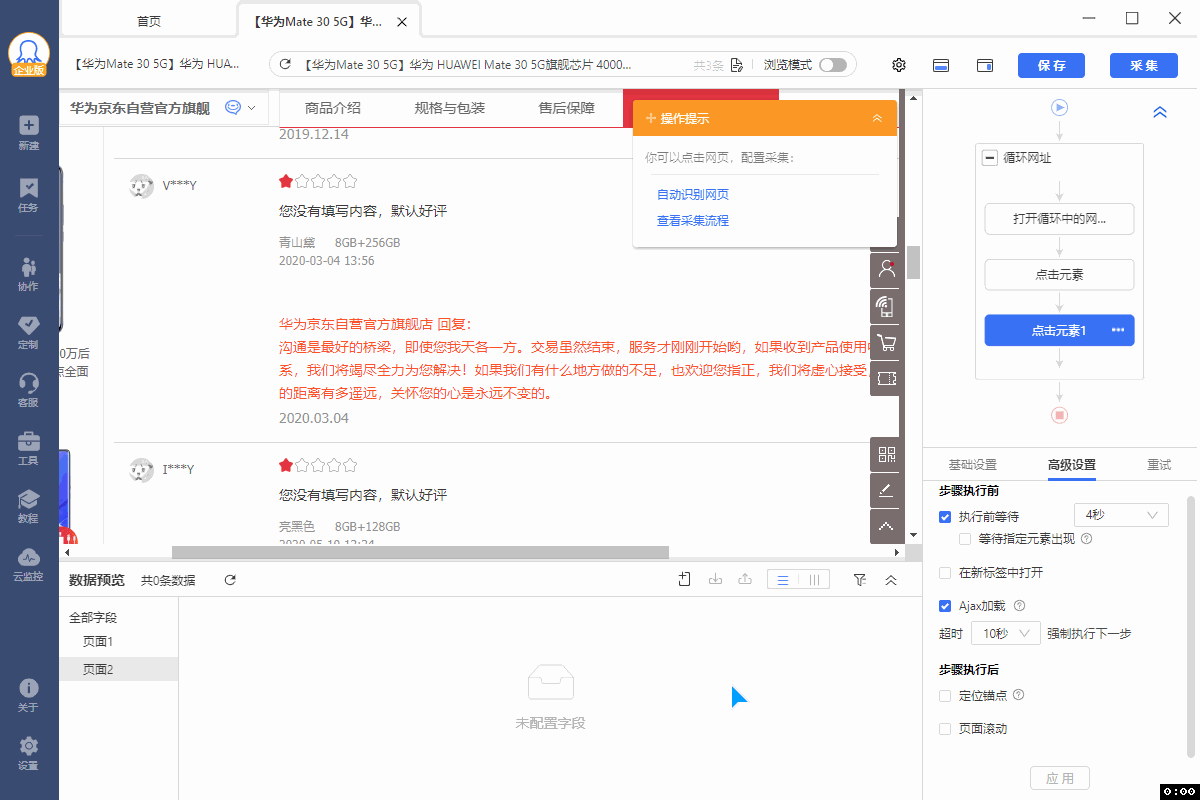The height and width of the screenshot is (800, 1200).
Task: Click the upload-arrow icon in data preview
Action: (x=744, y=579)
